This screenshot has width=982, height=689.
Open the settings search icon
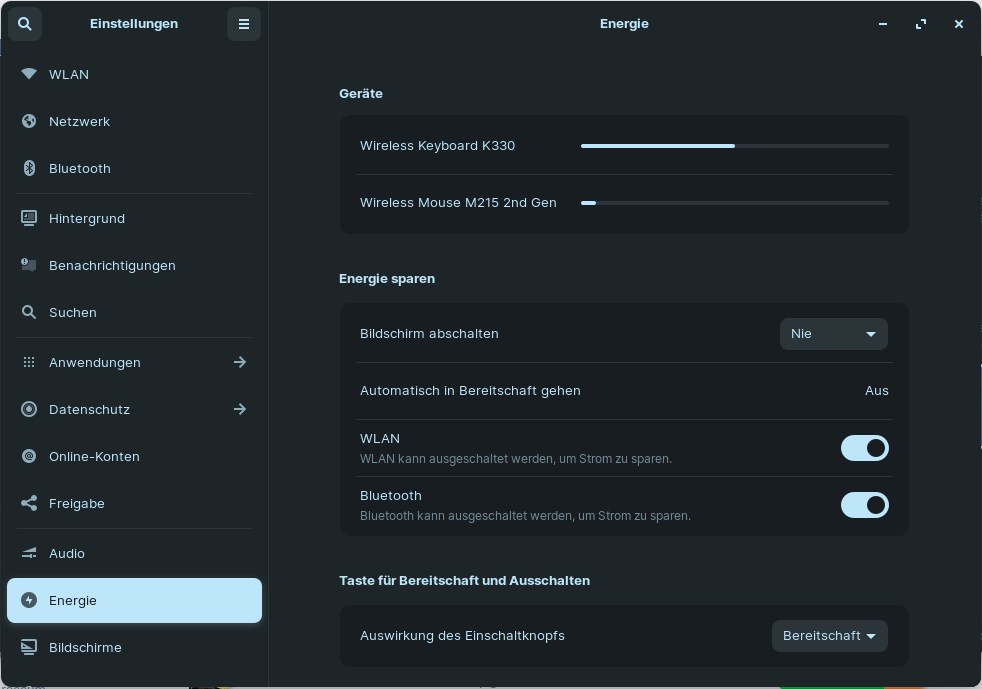tap(25, 24)
